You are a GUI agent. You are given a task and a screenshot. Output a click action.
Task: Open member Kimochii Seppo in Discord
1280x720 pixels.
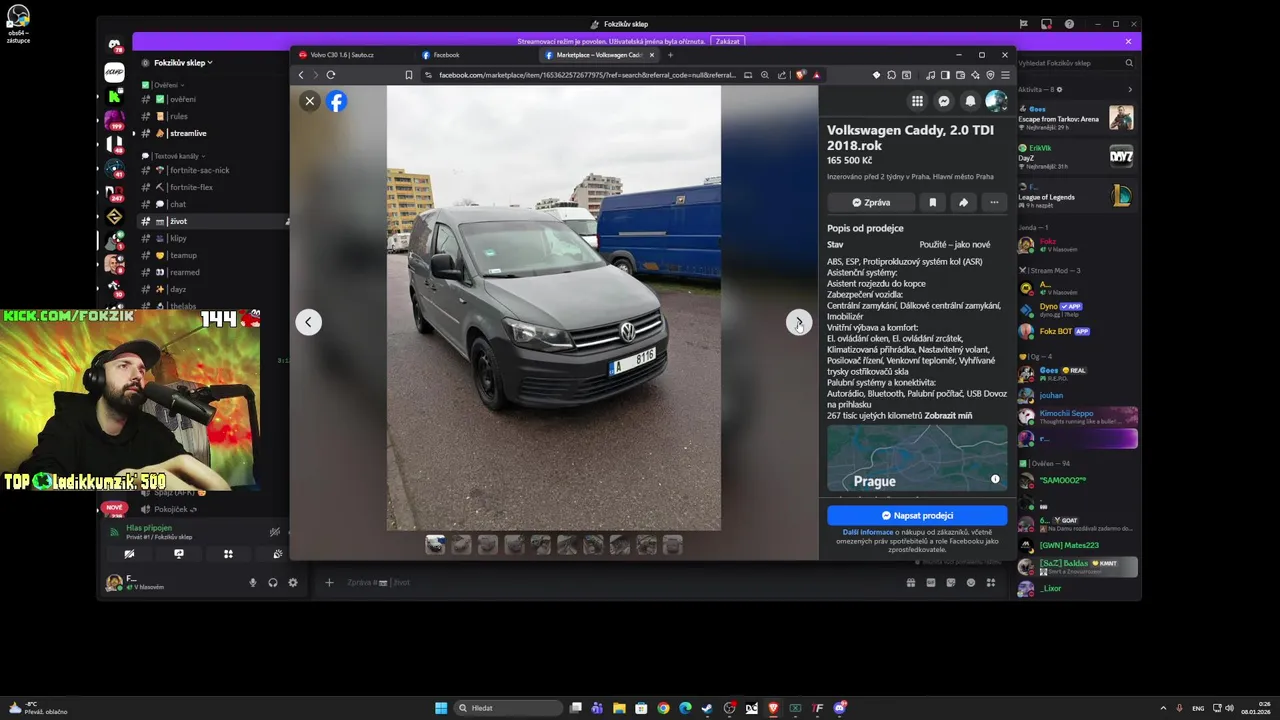pyautogui.click(x=1078, y=416)
